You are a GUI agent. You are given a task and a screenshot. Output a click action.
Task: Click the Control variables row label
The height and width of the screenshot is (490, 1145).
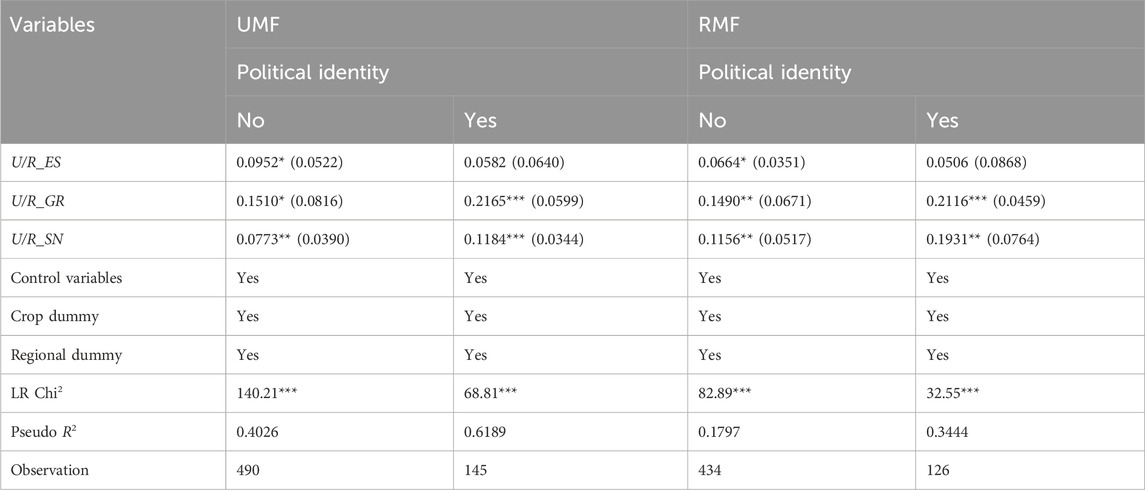66,279
